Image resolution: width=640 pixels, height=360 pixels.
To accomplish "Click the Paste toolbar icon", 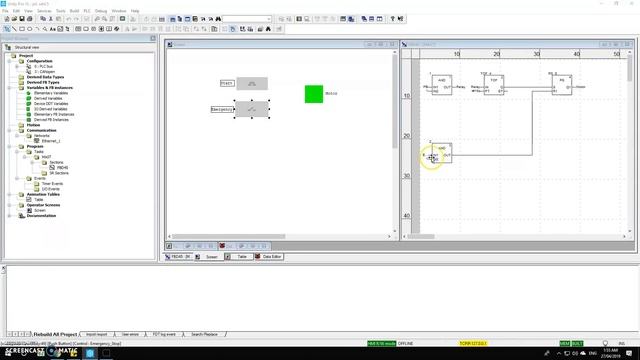I will click(58, 19).
